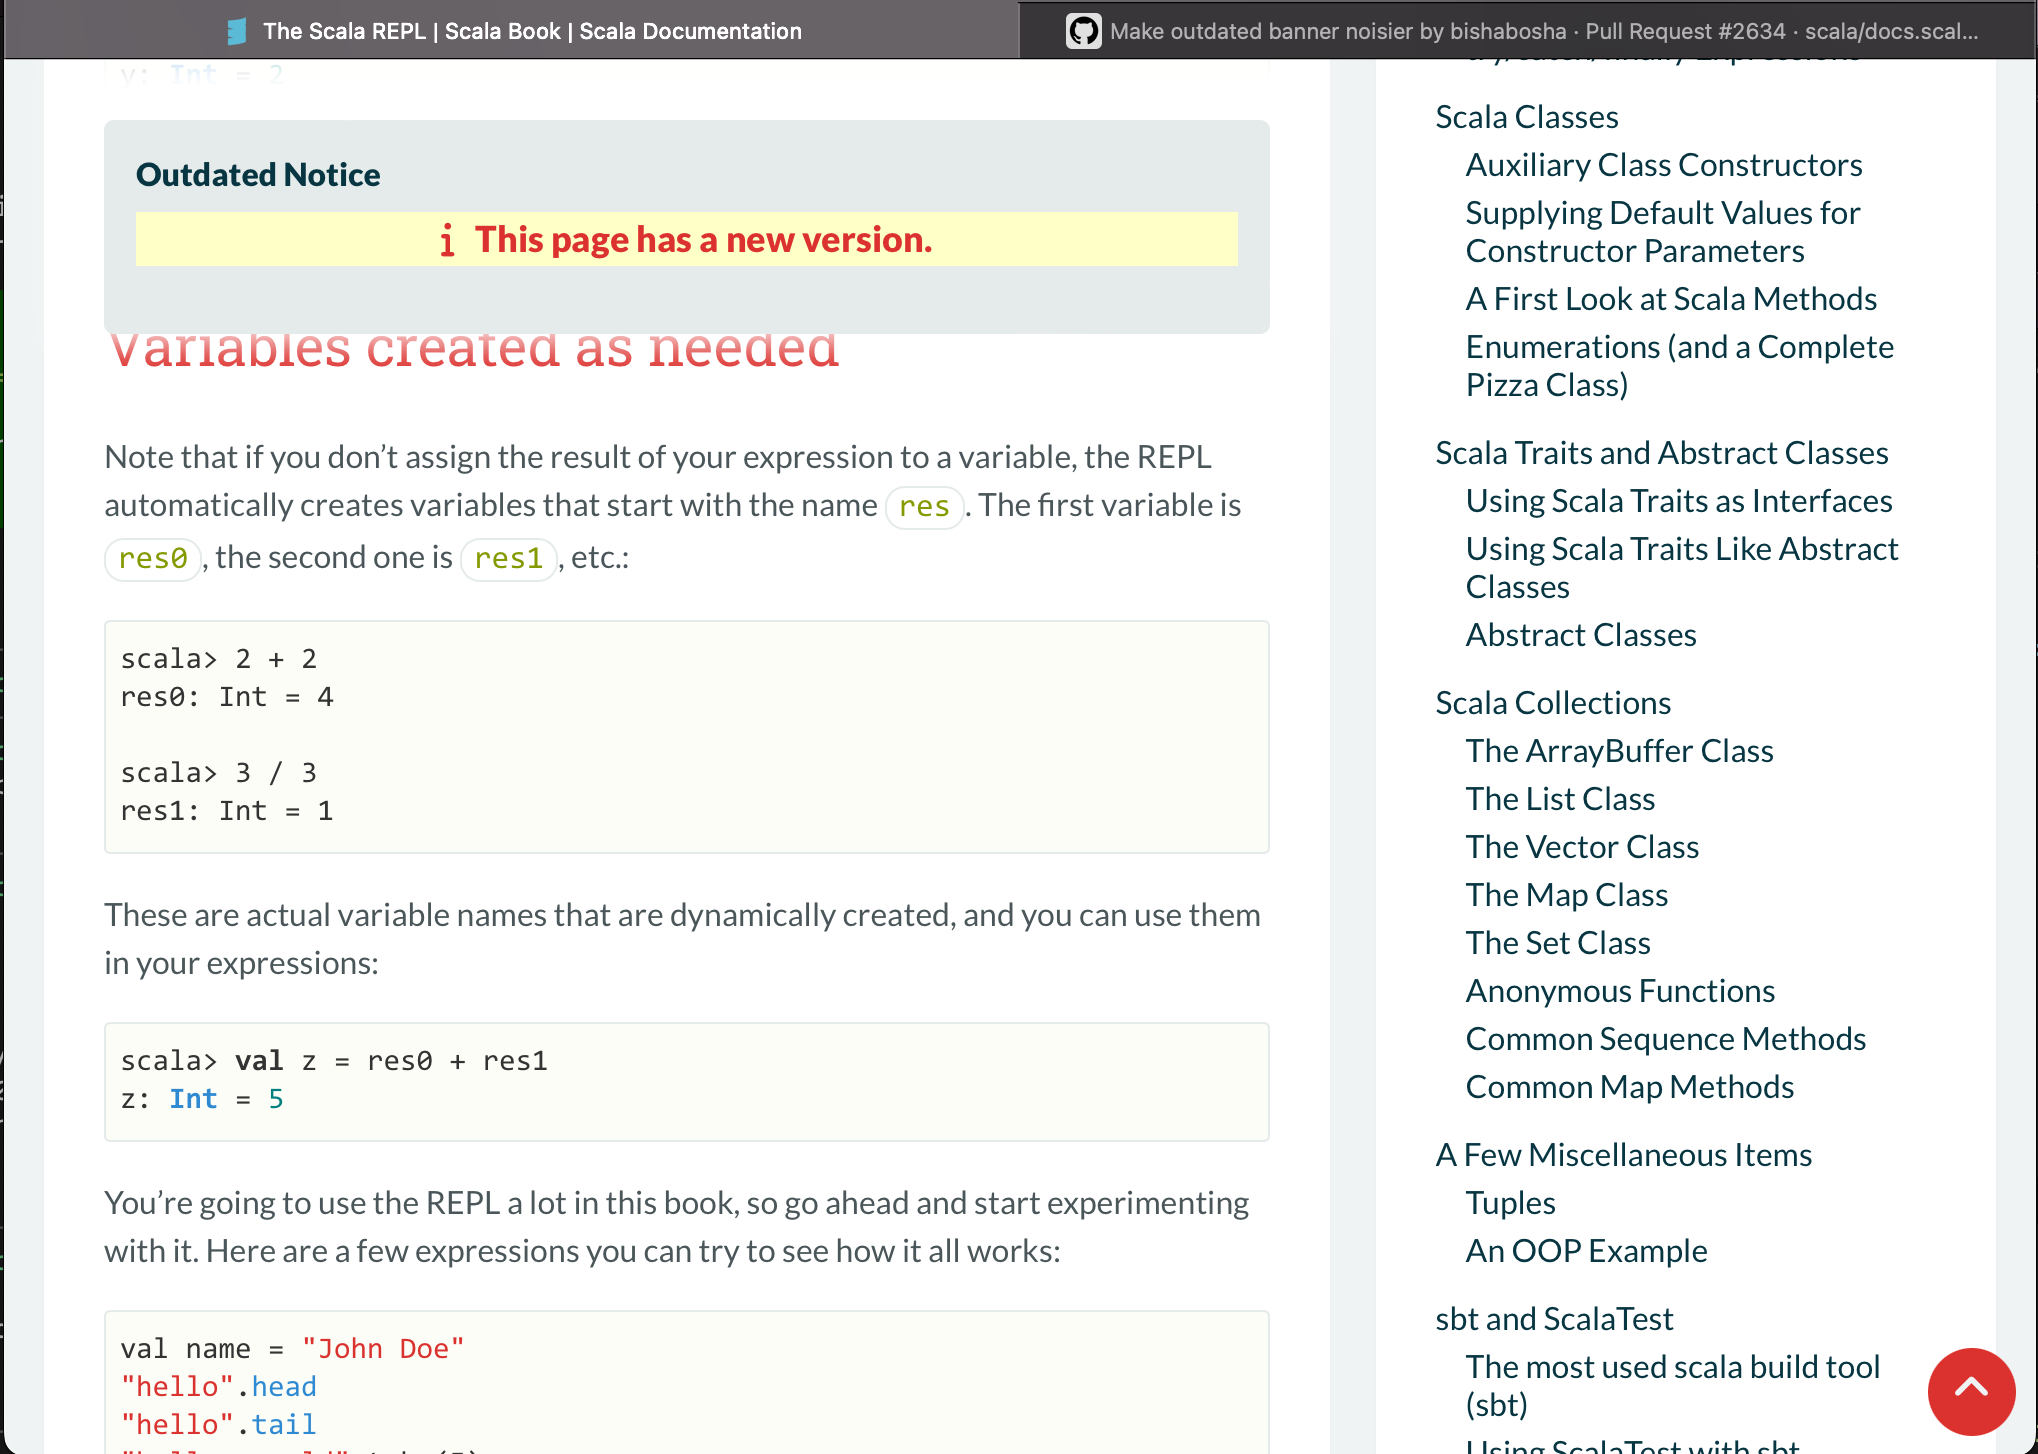Click the code line 'scala> 2 + 2'
The image size is (2038, 1454).
coord(219,659)
